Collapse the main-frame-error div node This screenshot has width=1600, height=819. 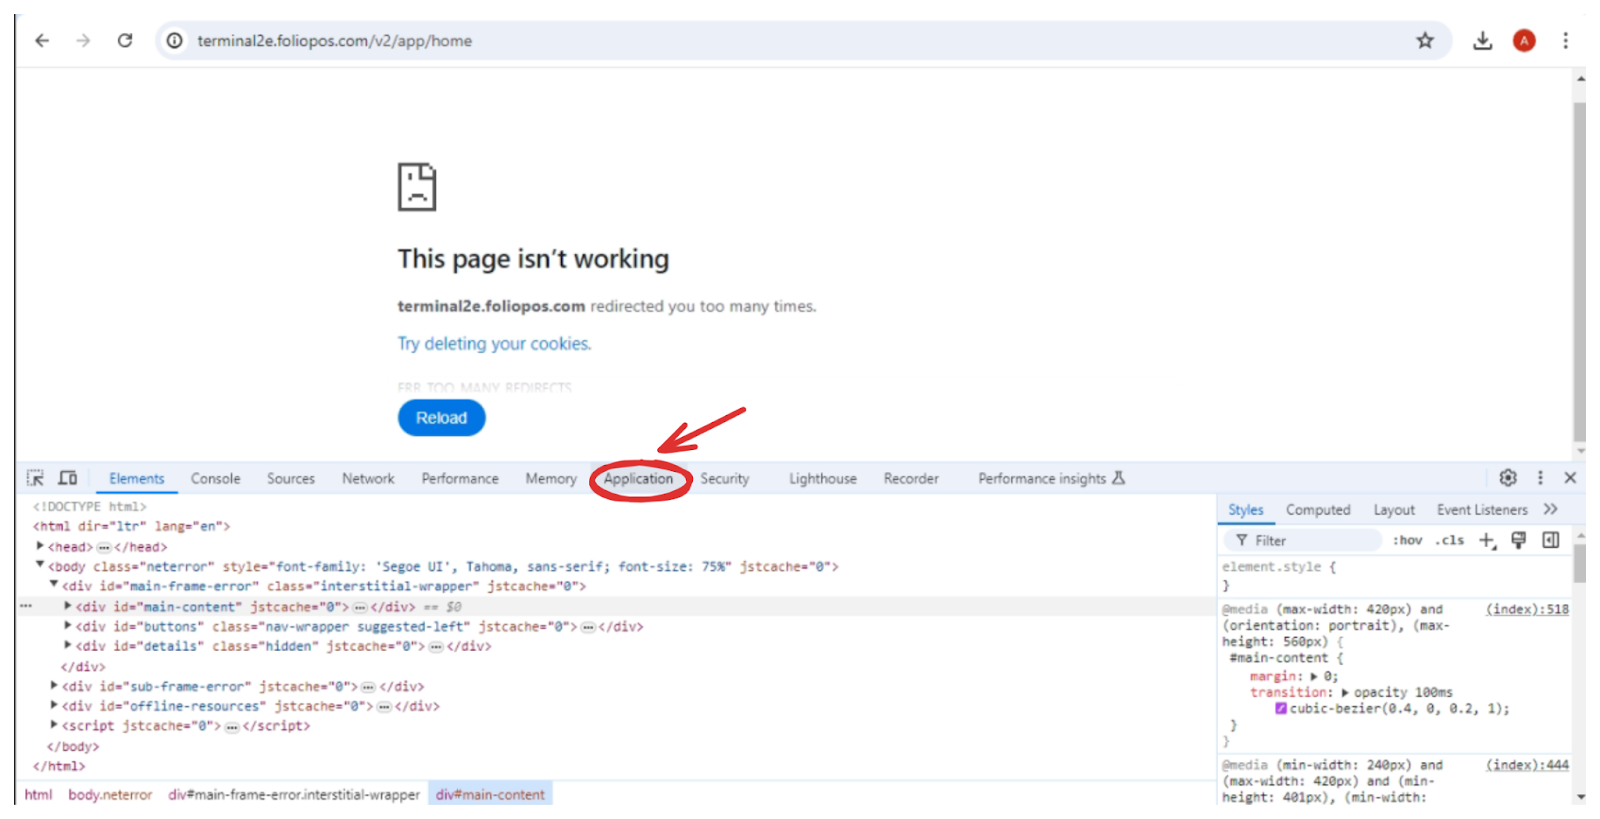[54, 585]
